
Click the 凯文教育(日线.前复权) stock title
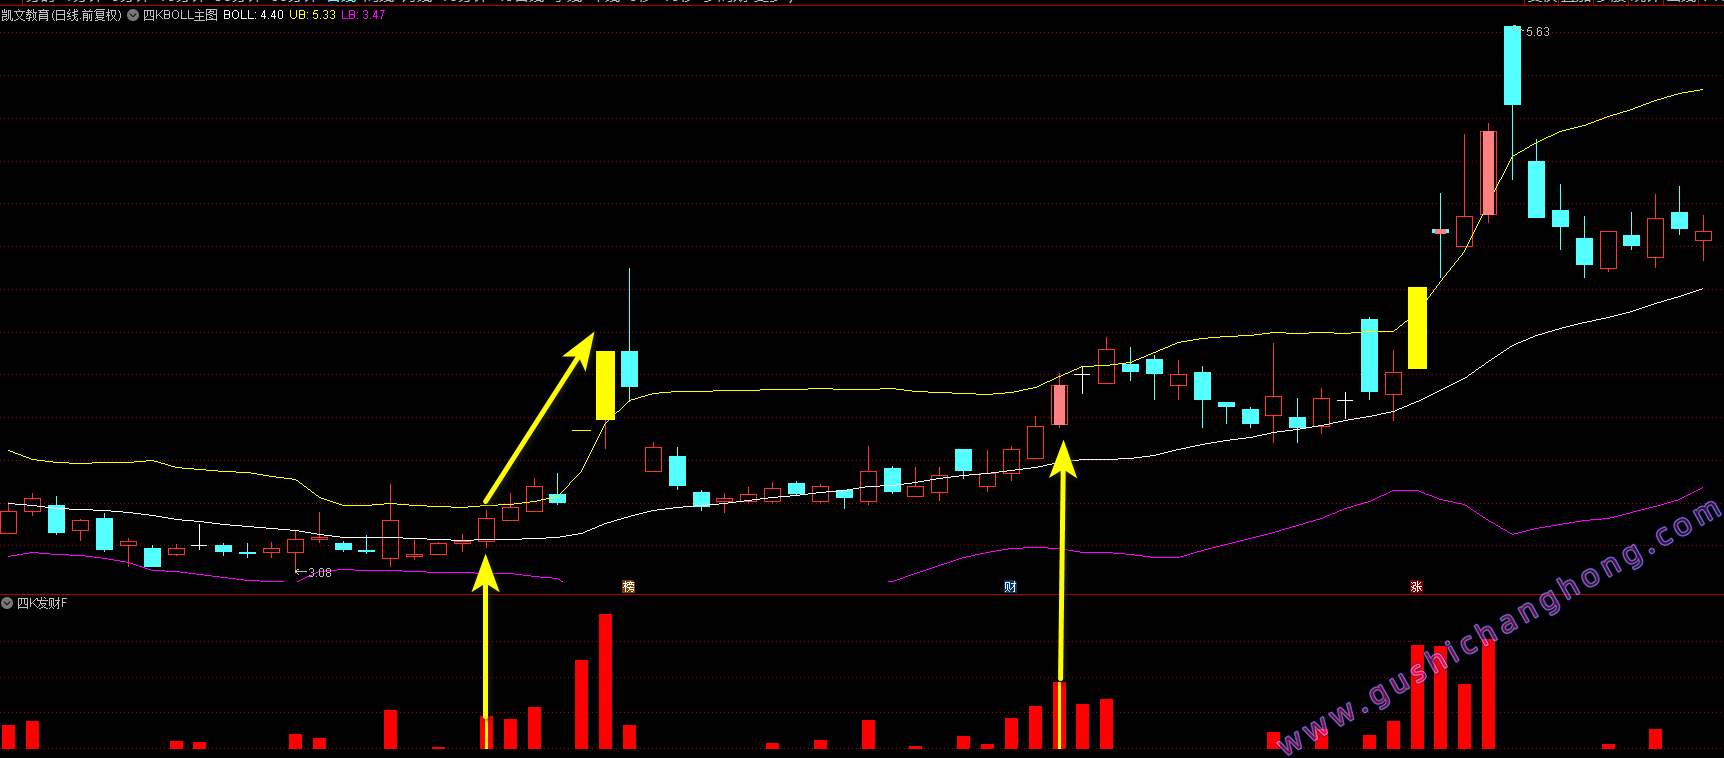point(62,15)
